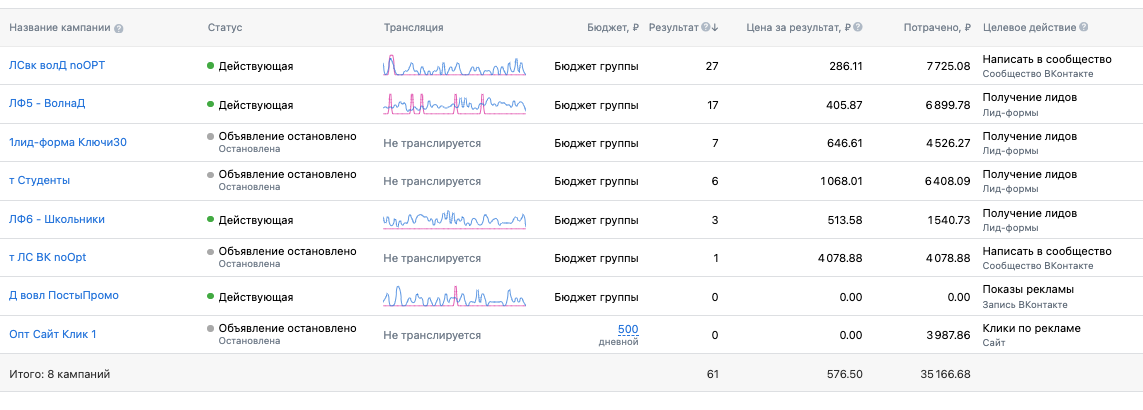Viewport: 1143px width, 410px height.
Task: Click Не транслируется in т Студенты row
Action: point(432,181)
